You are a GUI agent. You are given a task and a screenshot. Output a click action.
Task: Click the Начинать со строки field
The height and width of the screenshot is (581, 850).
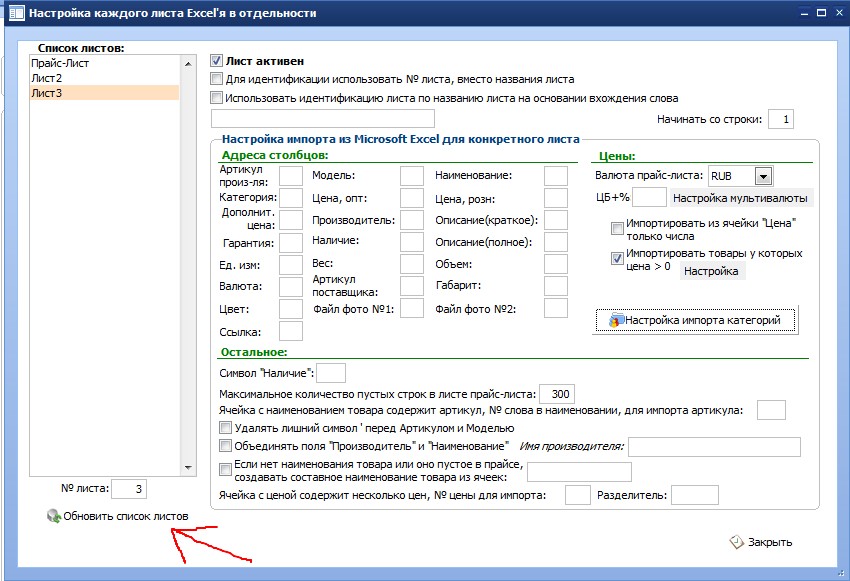tap(781, 119)
